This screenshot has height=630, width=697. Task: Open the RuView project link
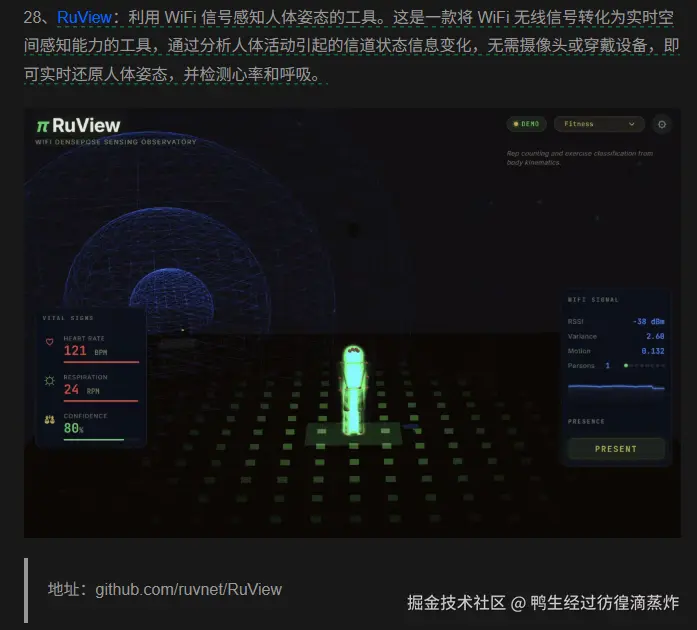(x=84, y=17)
